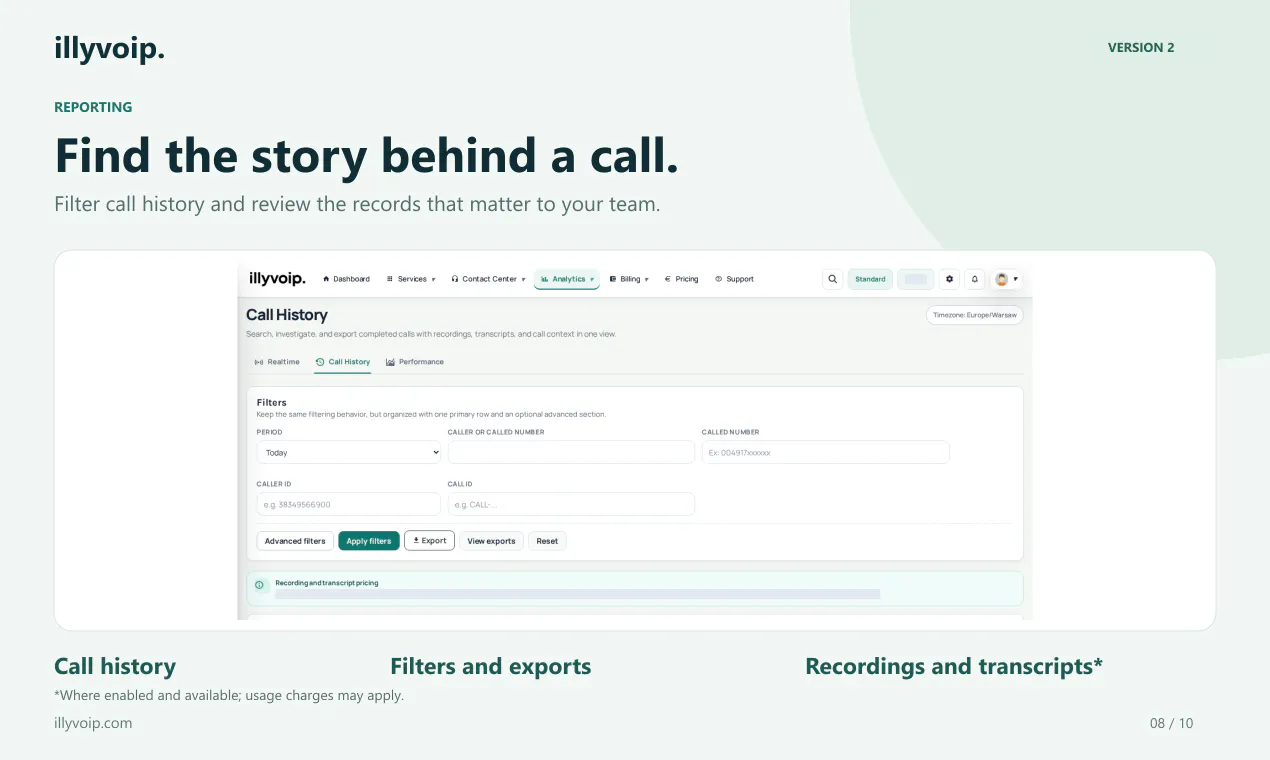Click the illyvoip logo in the app navbar

[277, 279]
